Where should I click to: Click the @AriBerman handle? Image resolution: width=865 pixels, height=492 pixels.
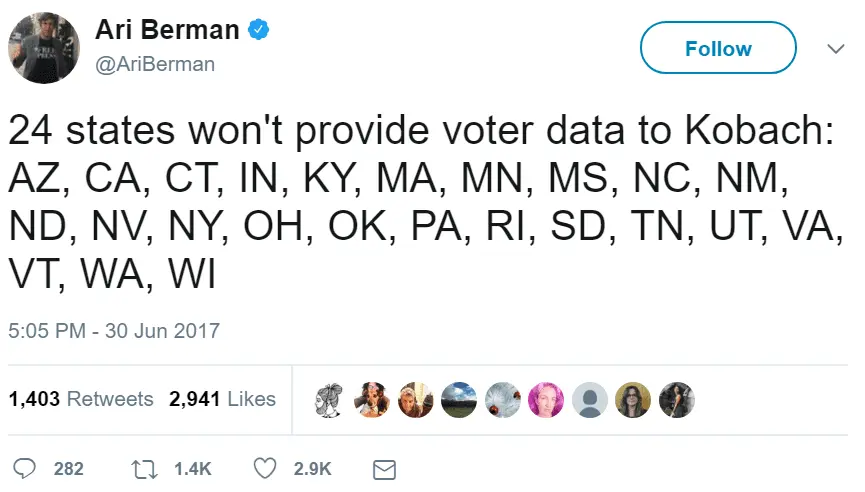155,63
